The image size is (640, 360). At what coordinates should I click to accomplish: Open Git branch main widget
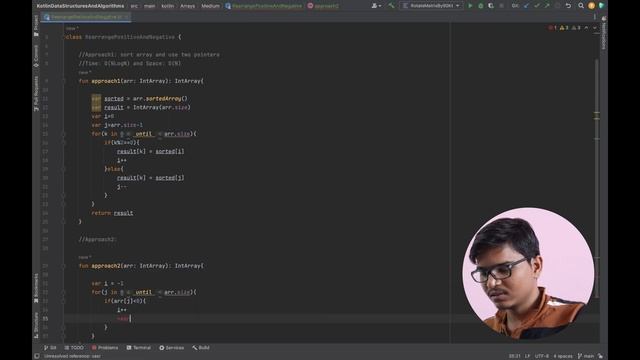[586, 356]
